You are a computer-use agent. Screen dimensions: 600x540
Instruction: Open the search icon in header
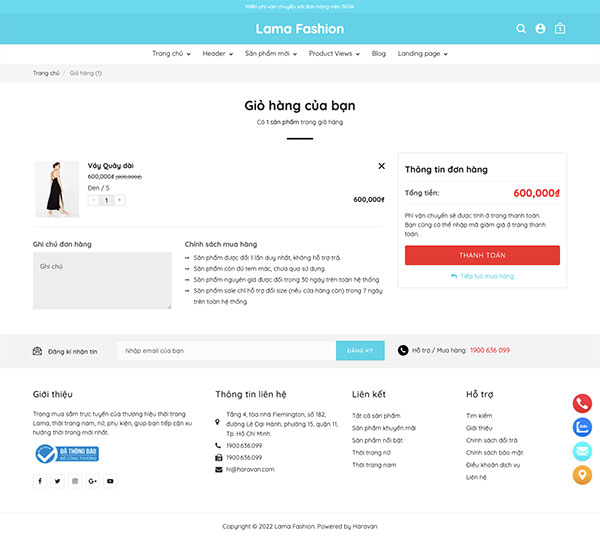[521, 29]
